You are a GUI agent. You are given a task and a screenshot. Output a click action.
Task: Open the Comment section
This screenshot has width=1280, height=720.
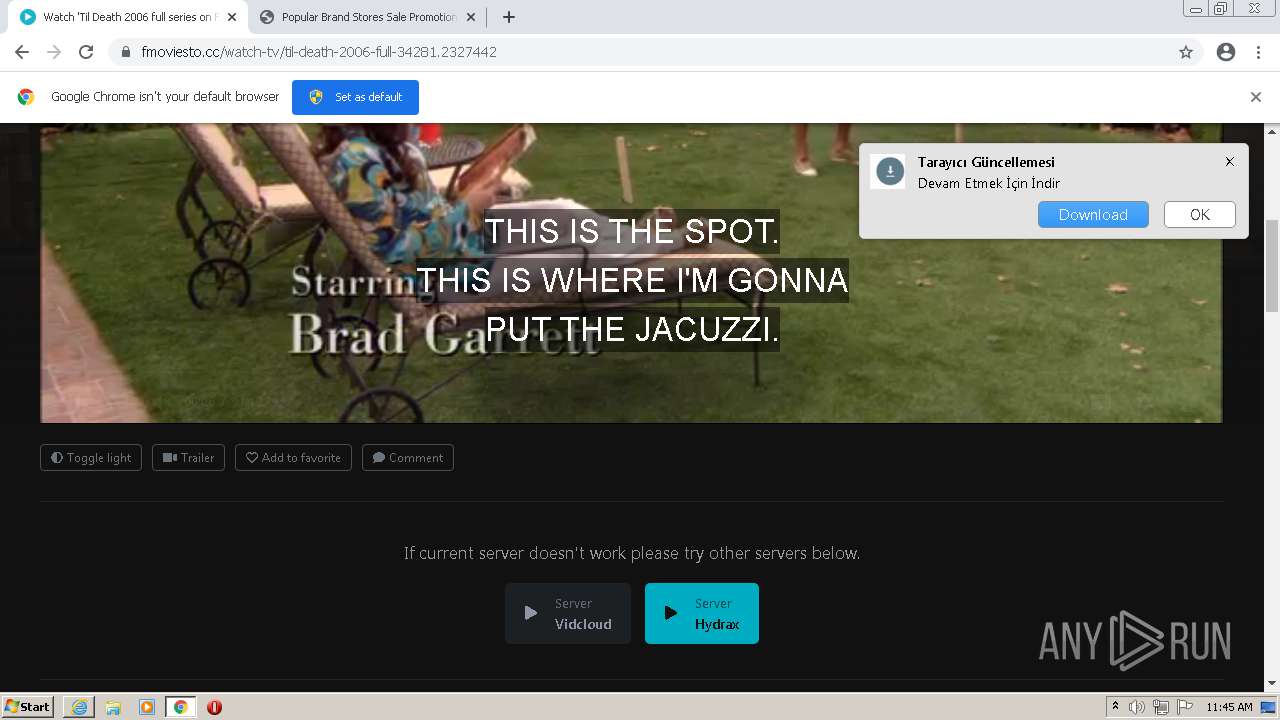pos(407,458)
